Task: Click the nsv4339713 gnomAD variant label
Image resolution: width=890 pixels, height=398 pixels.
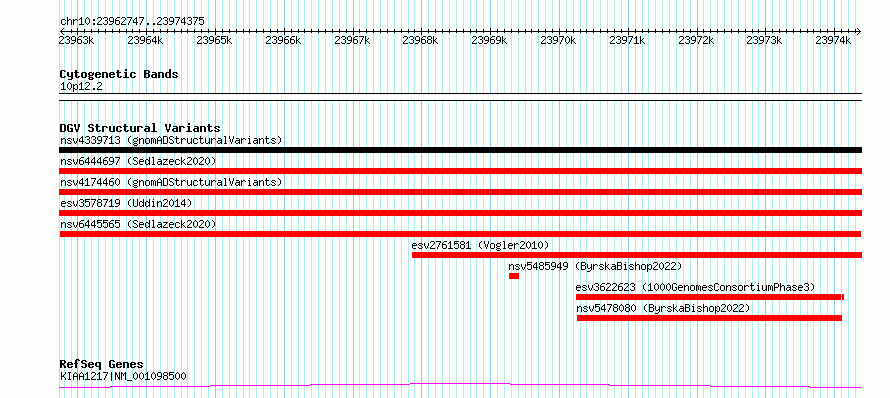Action: coord(171,140)
